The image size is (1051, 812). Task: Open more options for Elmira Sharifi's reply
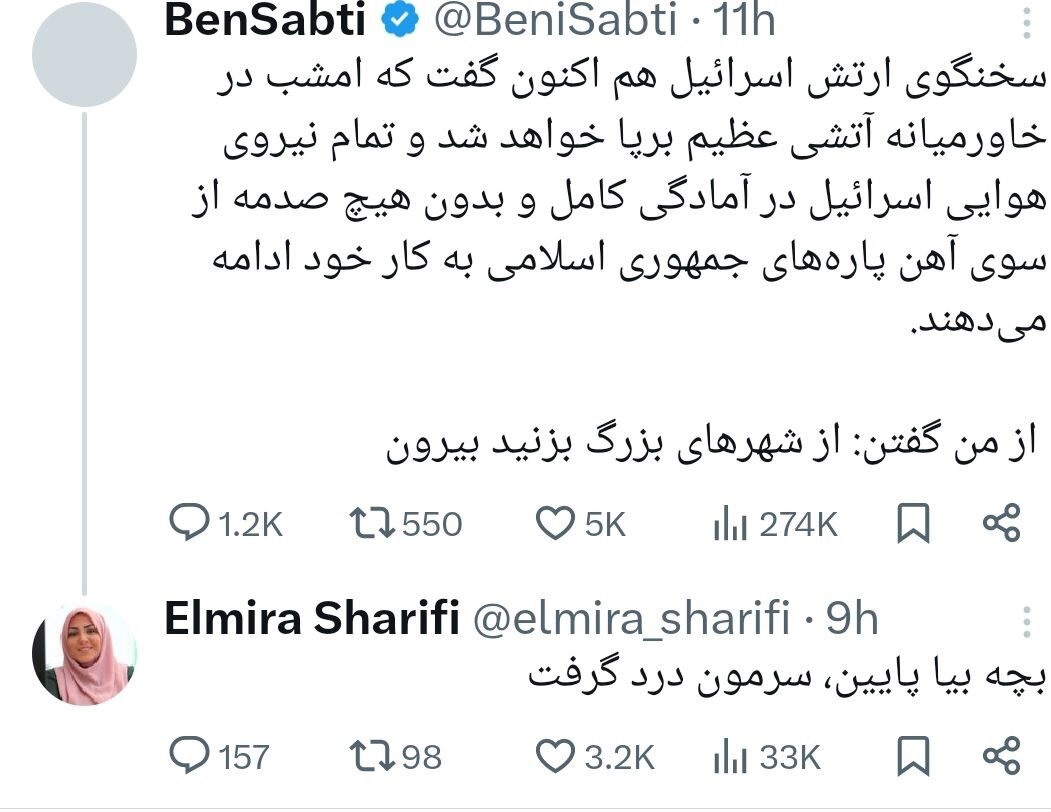tap(1026, 622)
